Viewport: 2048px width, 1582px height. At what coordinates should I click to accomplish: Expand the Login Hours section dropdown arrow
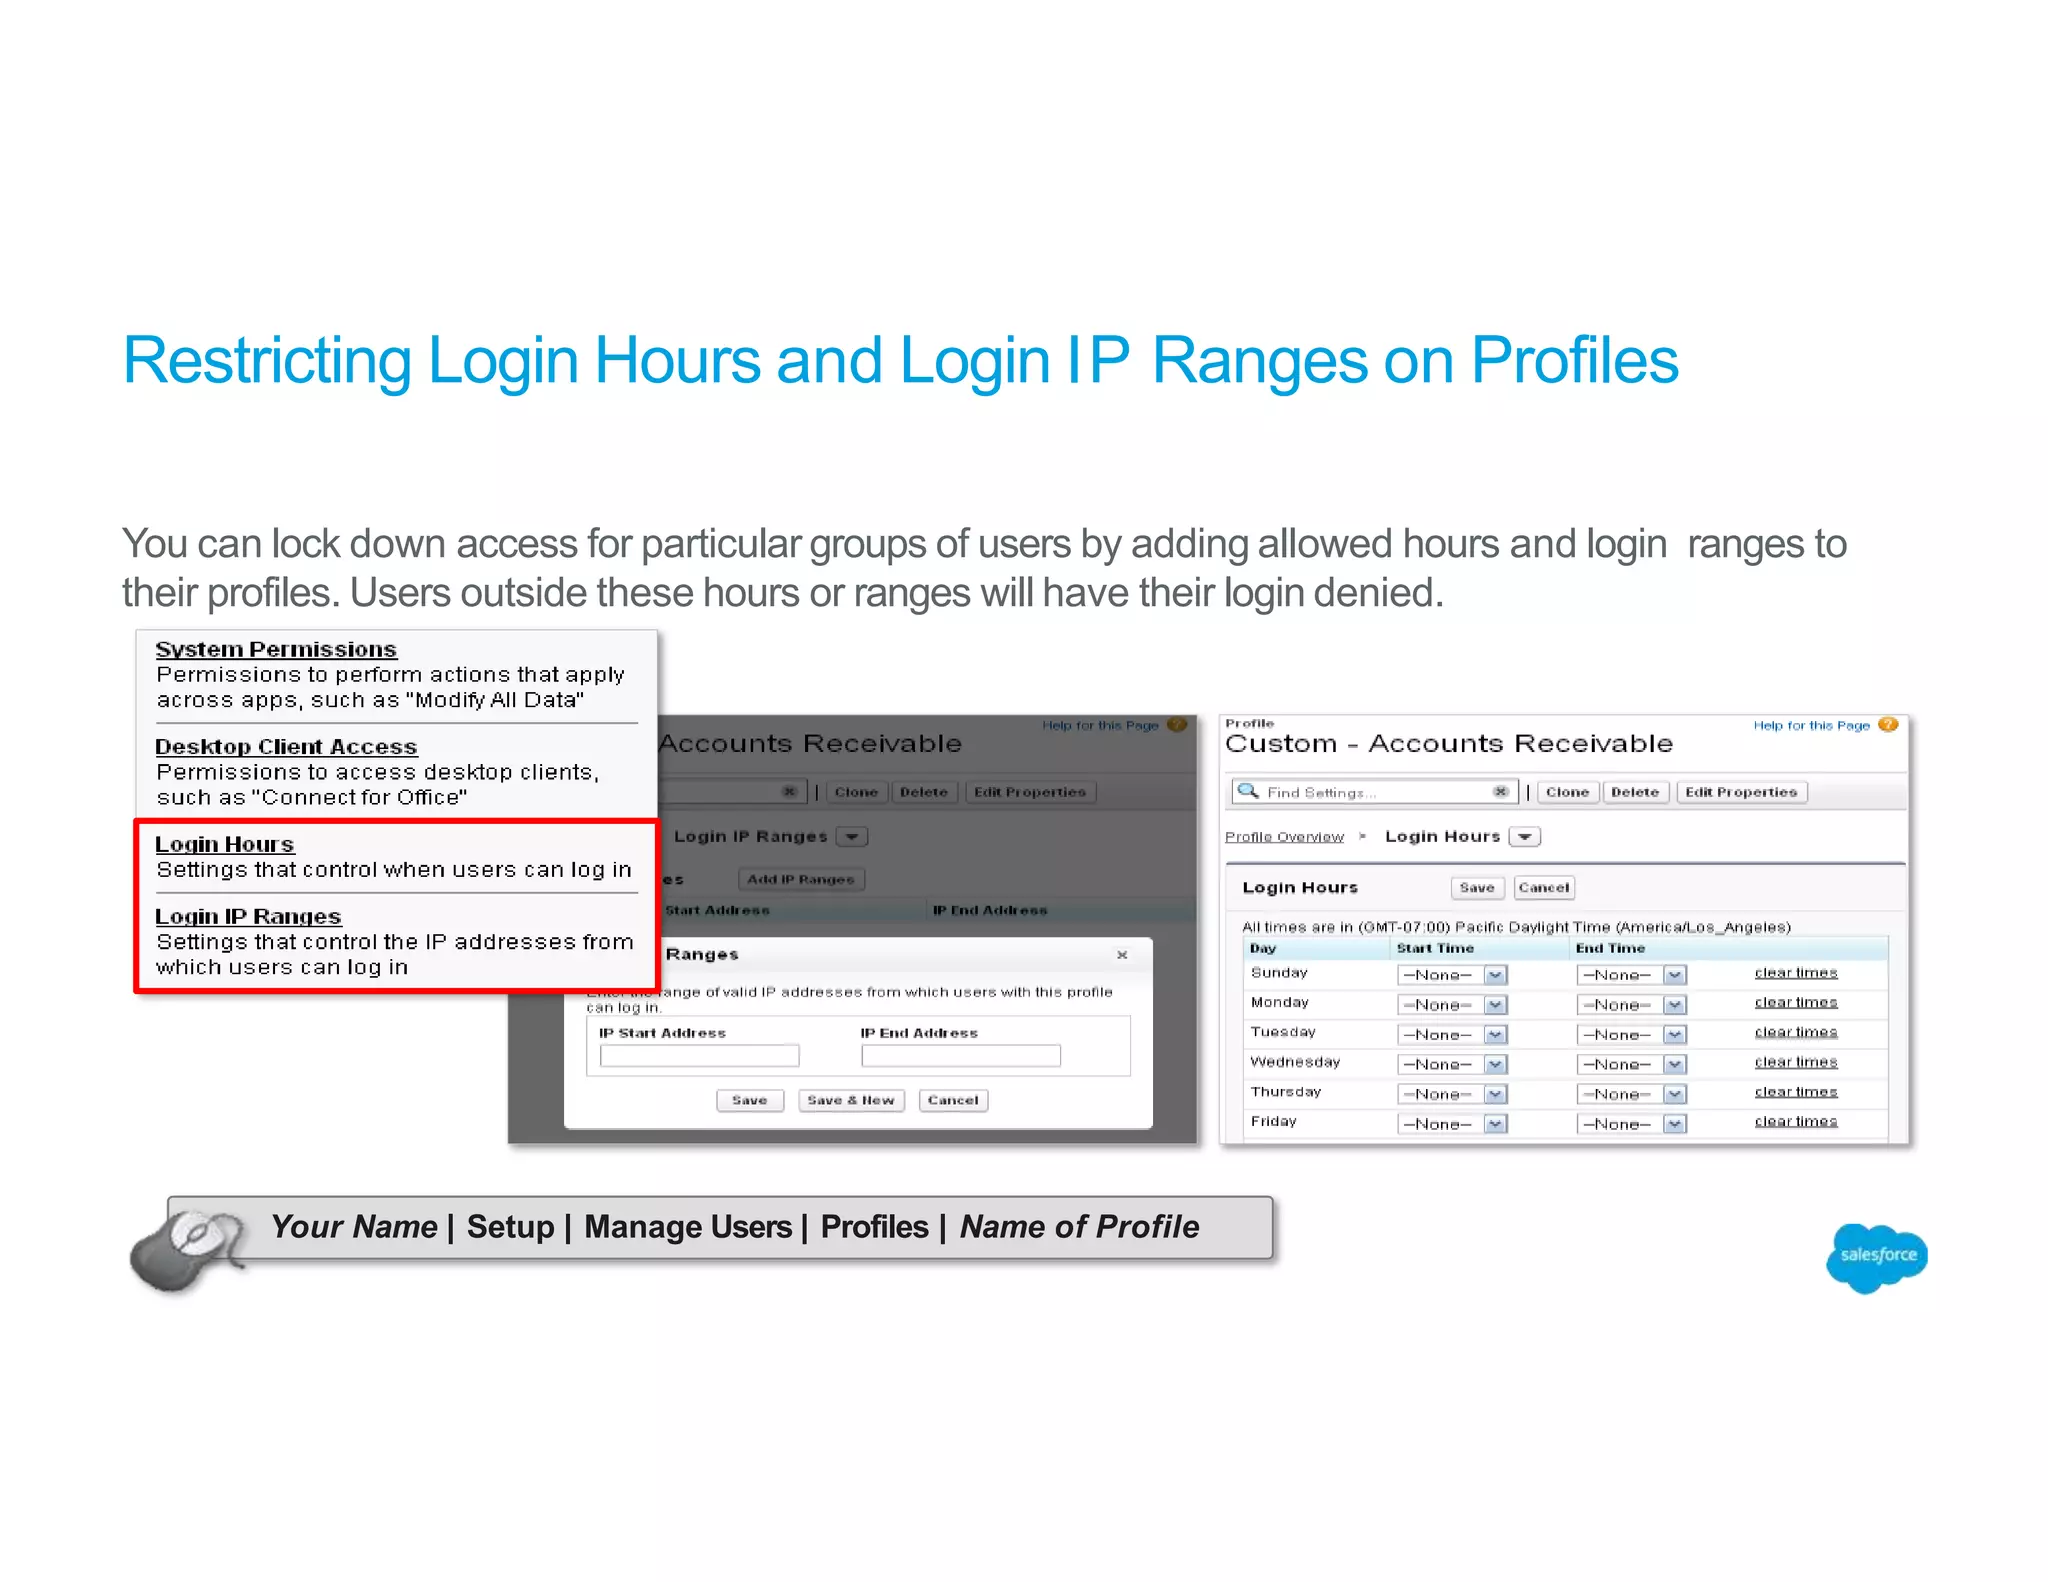1525,837
